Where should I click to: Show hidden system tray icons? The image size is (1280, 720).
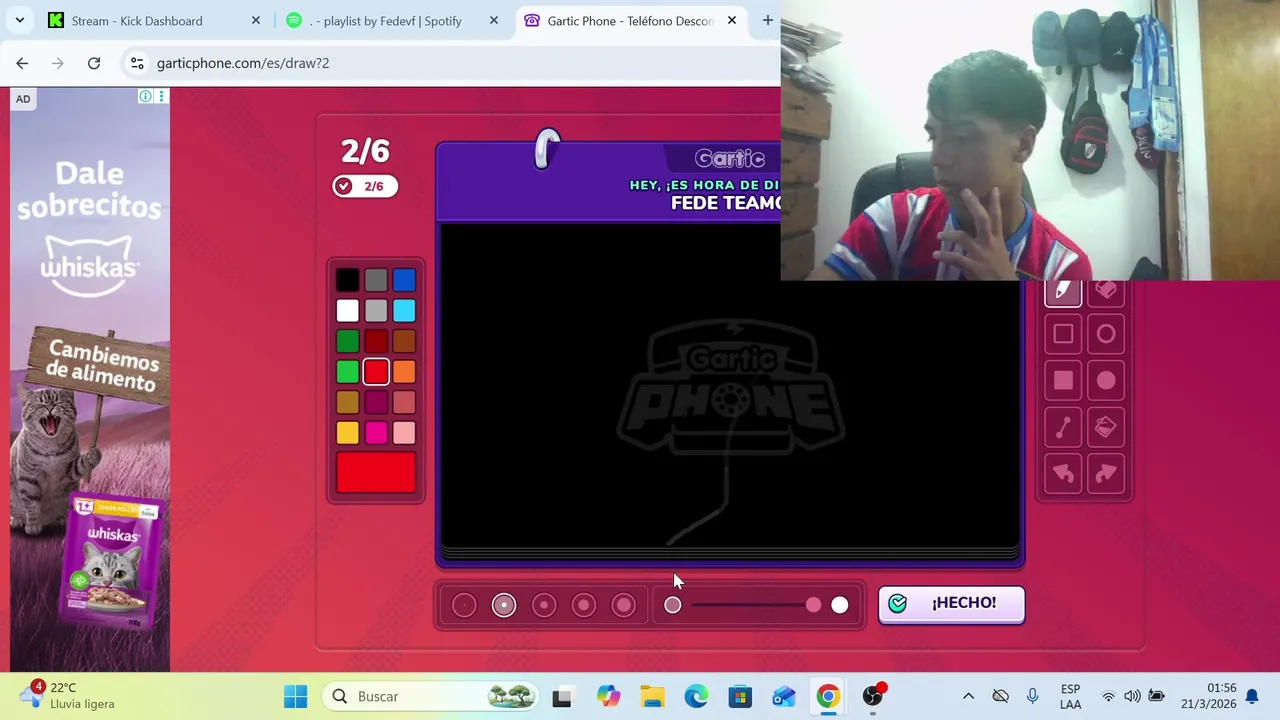pos(968,697)
